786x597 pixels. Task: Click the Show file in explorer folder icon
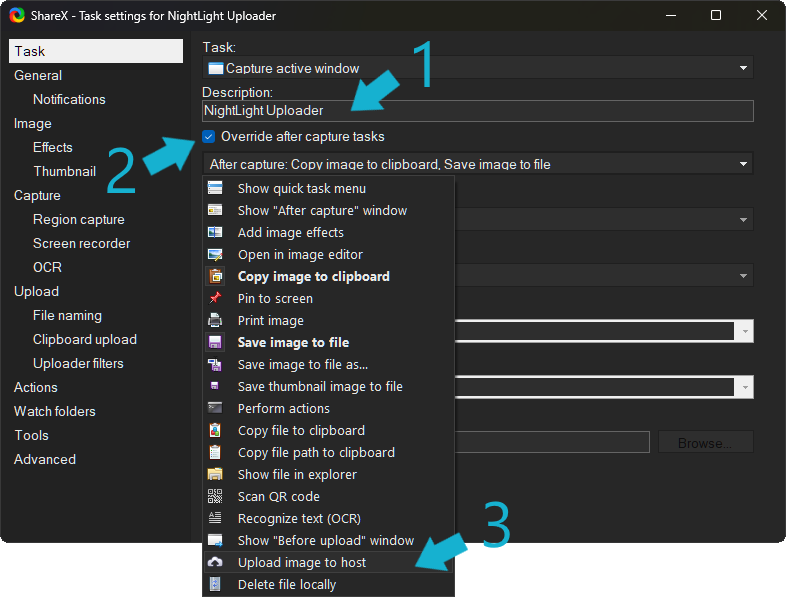tap(215, 475)
